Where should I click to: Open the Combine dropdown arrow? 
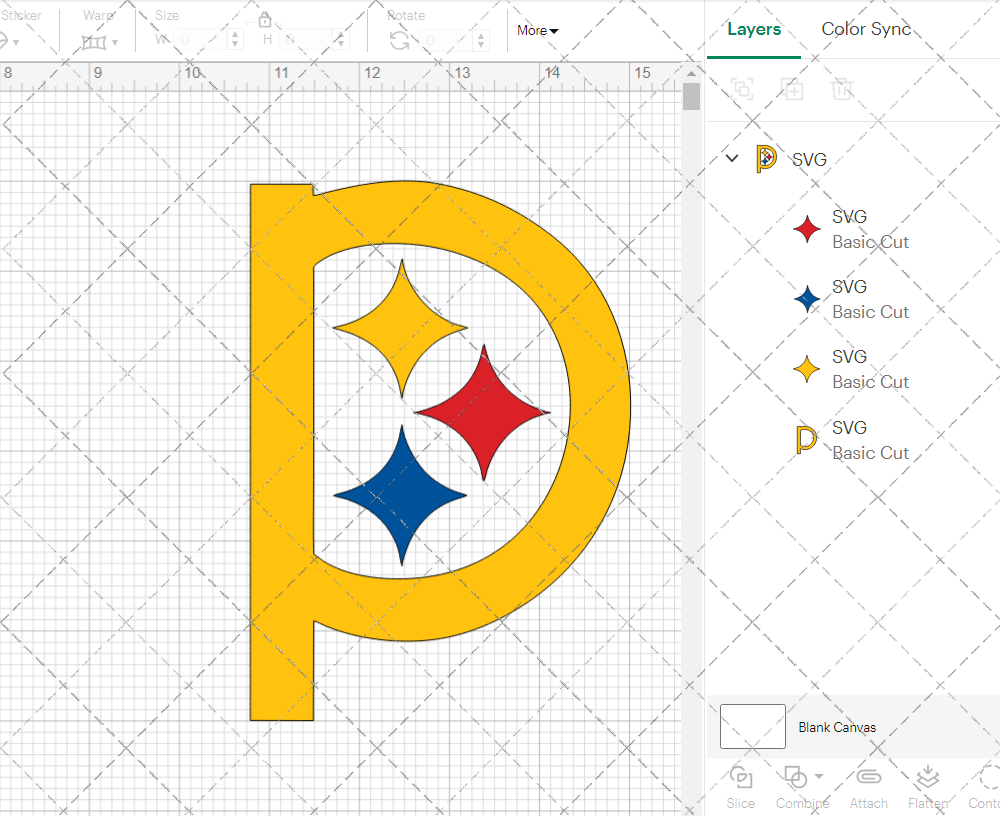tap(819, 776)
